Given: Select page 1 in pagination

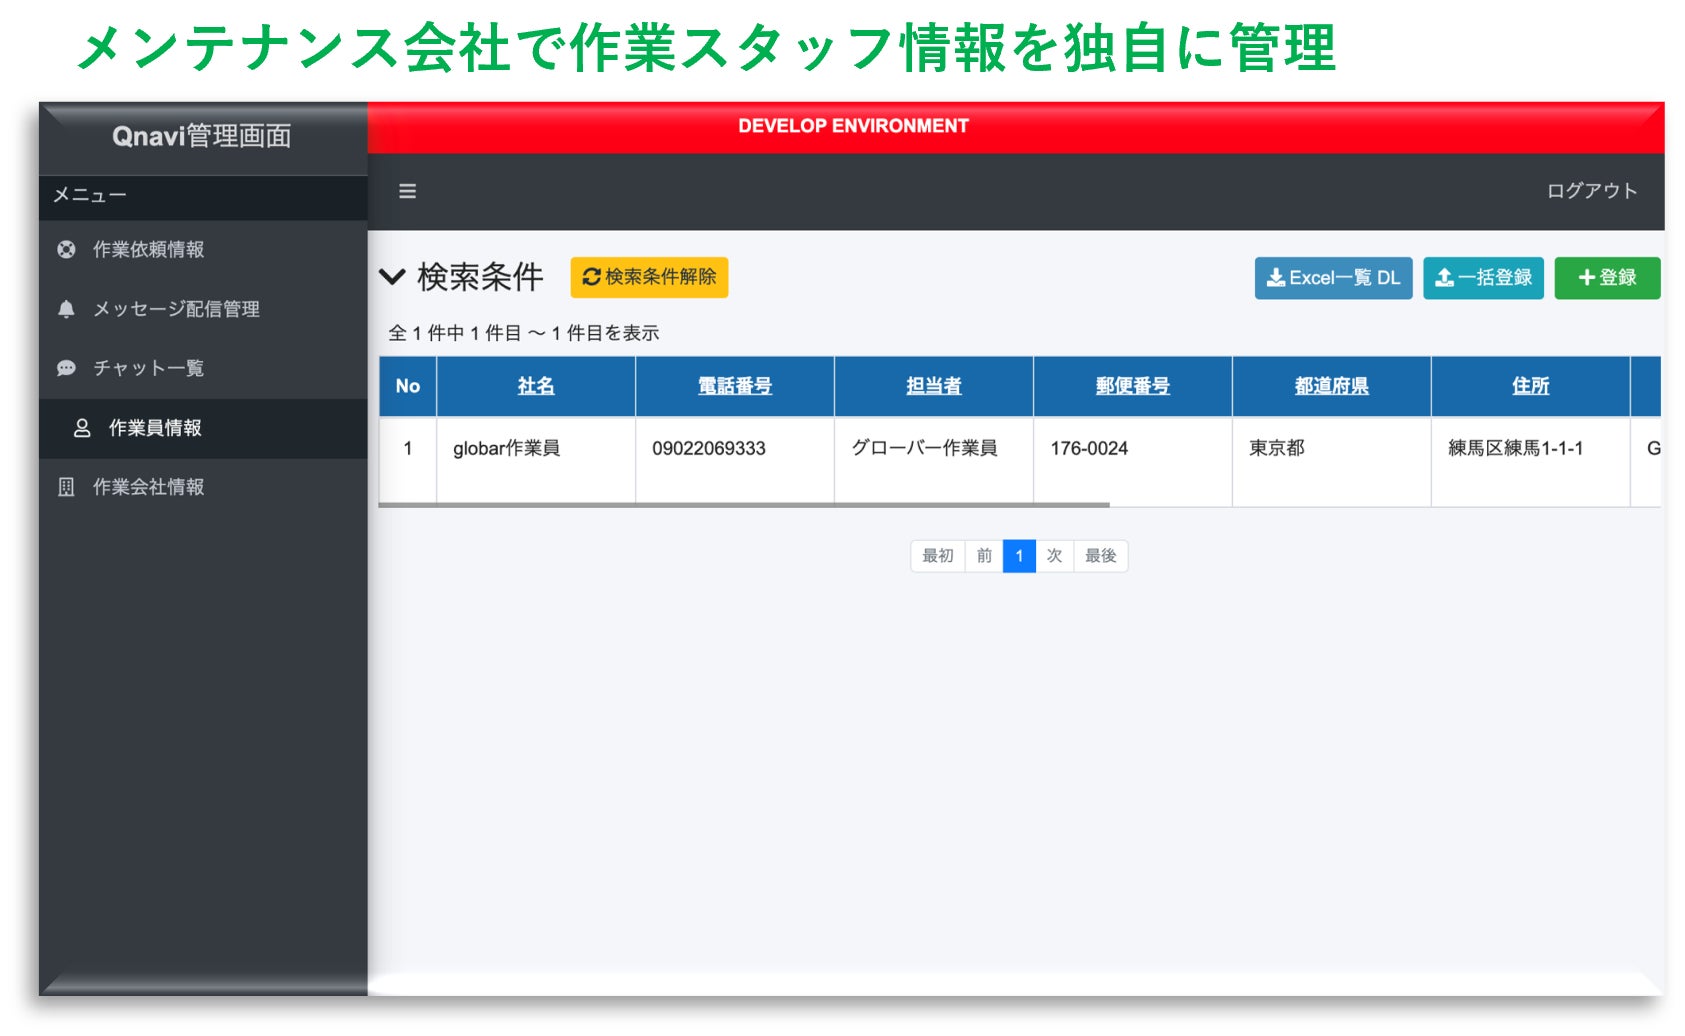Looking at the screenshot, I should (x=1019, y=556).
